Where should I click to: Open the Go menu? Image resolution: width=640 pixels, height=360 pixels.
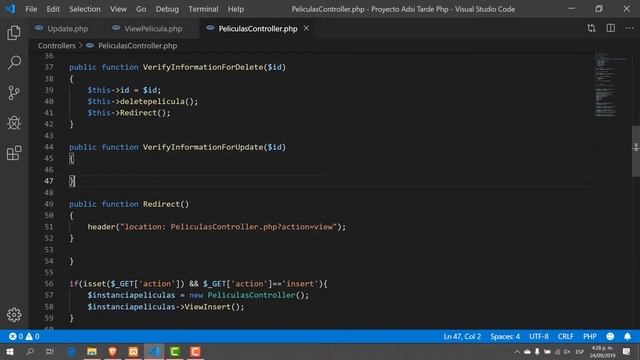[141, 9]
